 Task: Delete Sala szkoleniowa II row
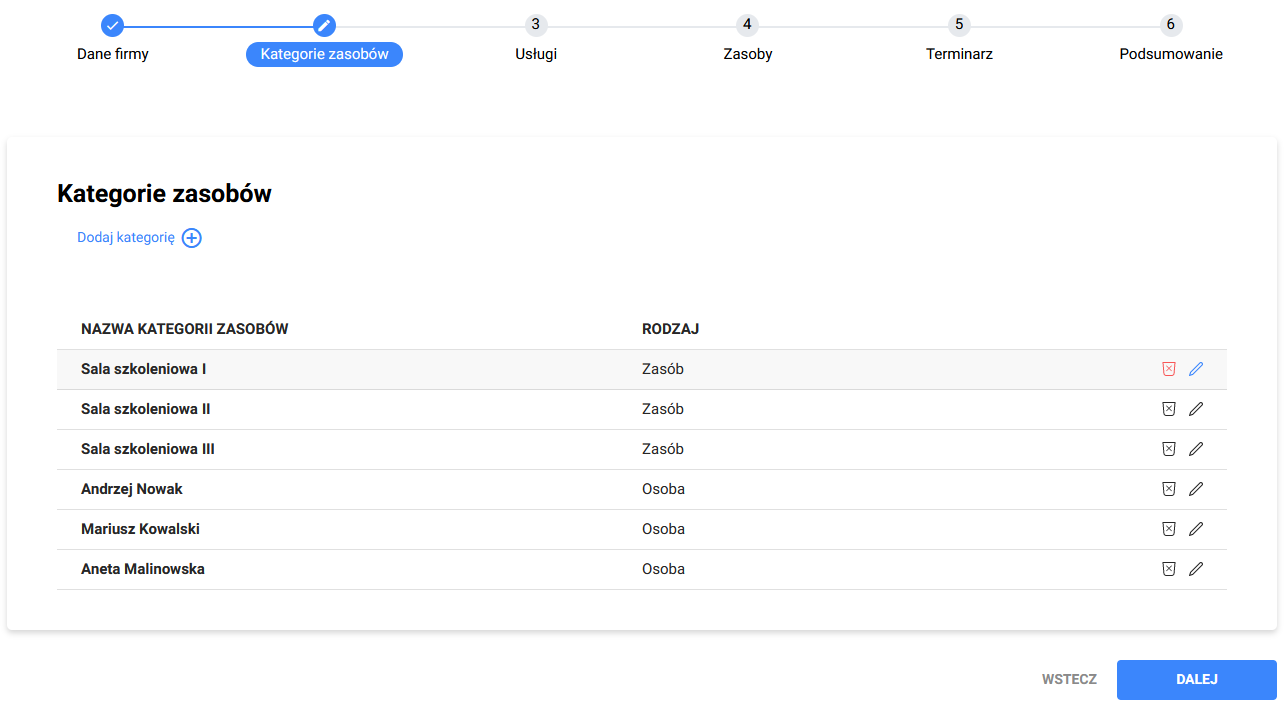1168,409
